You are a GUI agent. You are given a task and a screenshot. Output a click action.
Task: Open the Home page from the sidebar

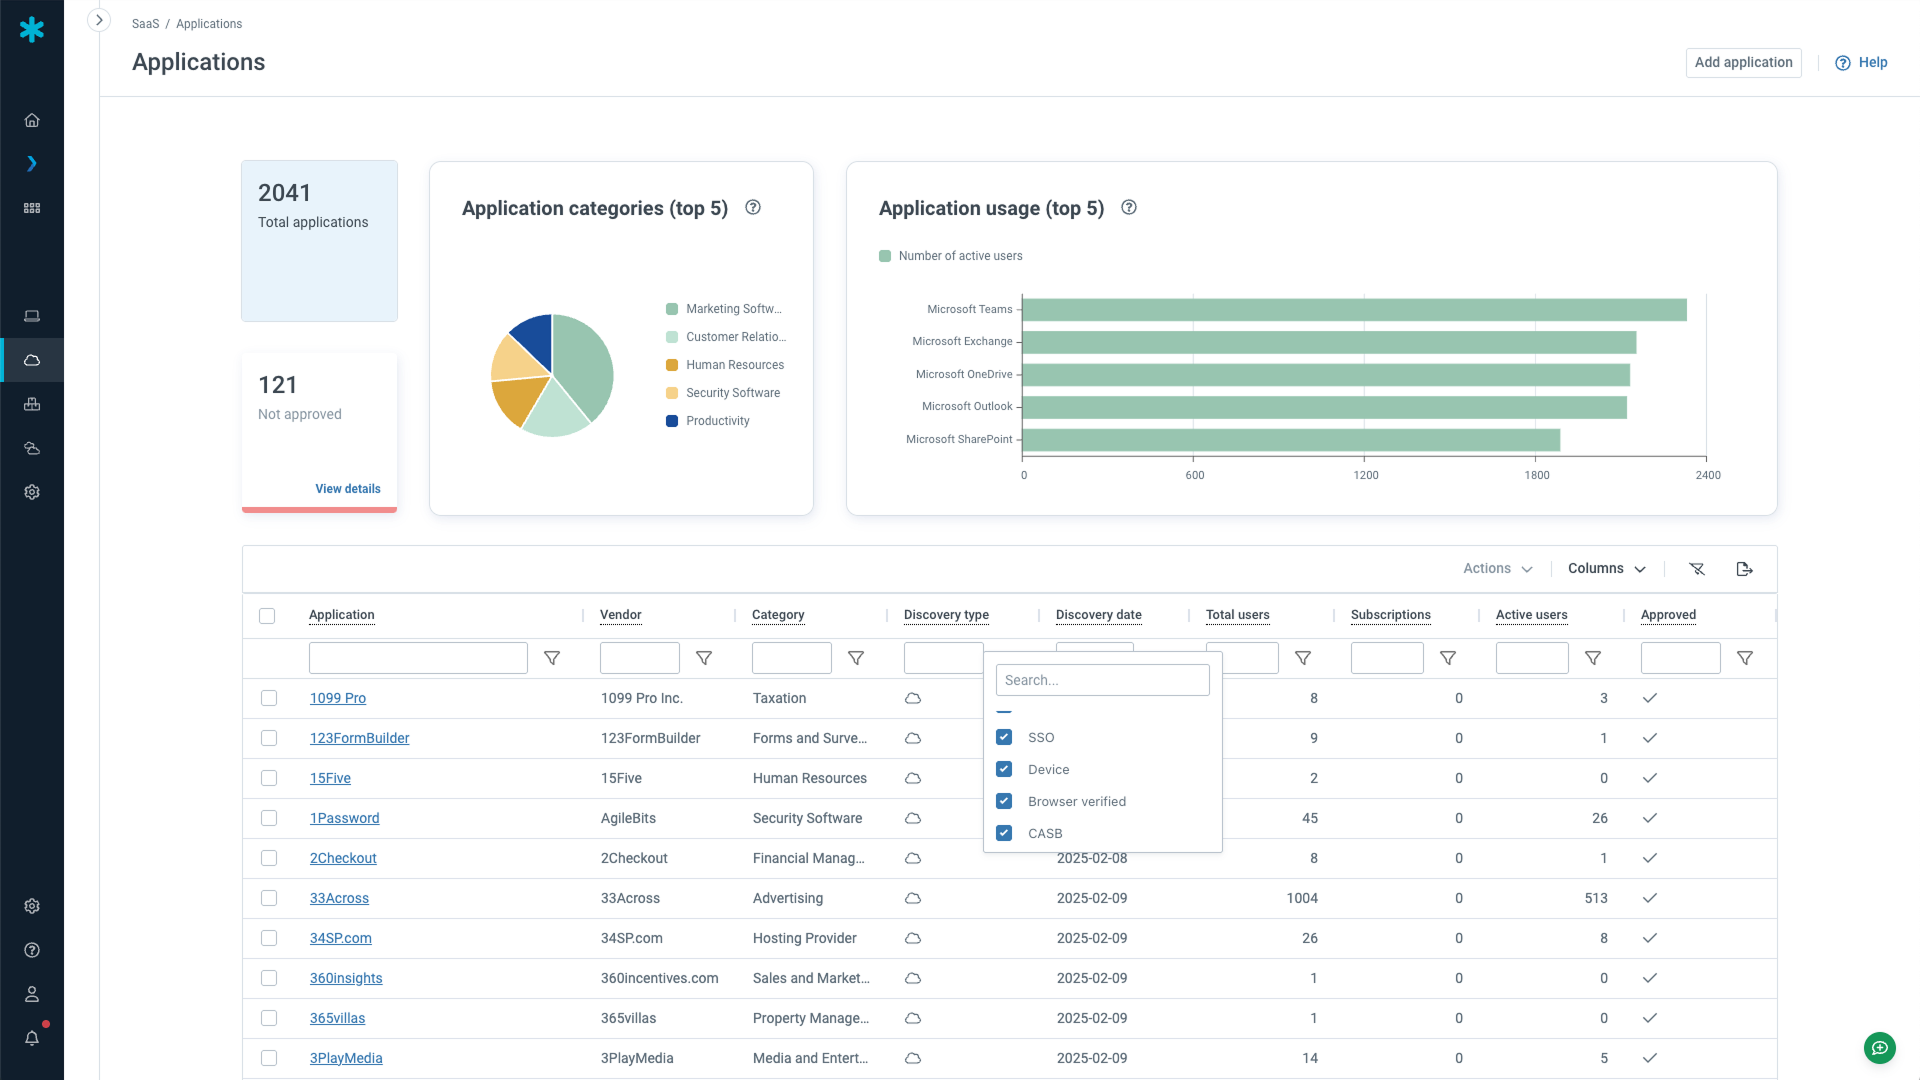[x=32, y=120]
